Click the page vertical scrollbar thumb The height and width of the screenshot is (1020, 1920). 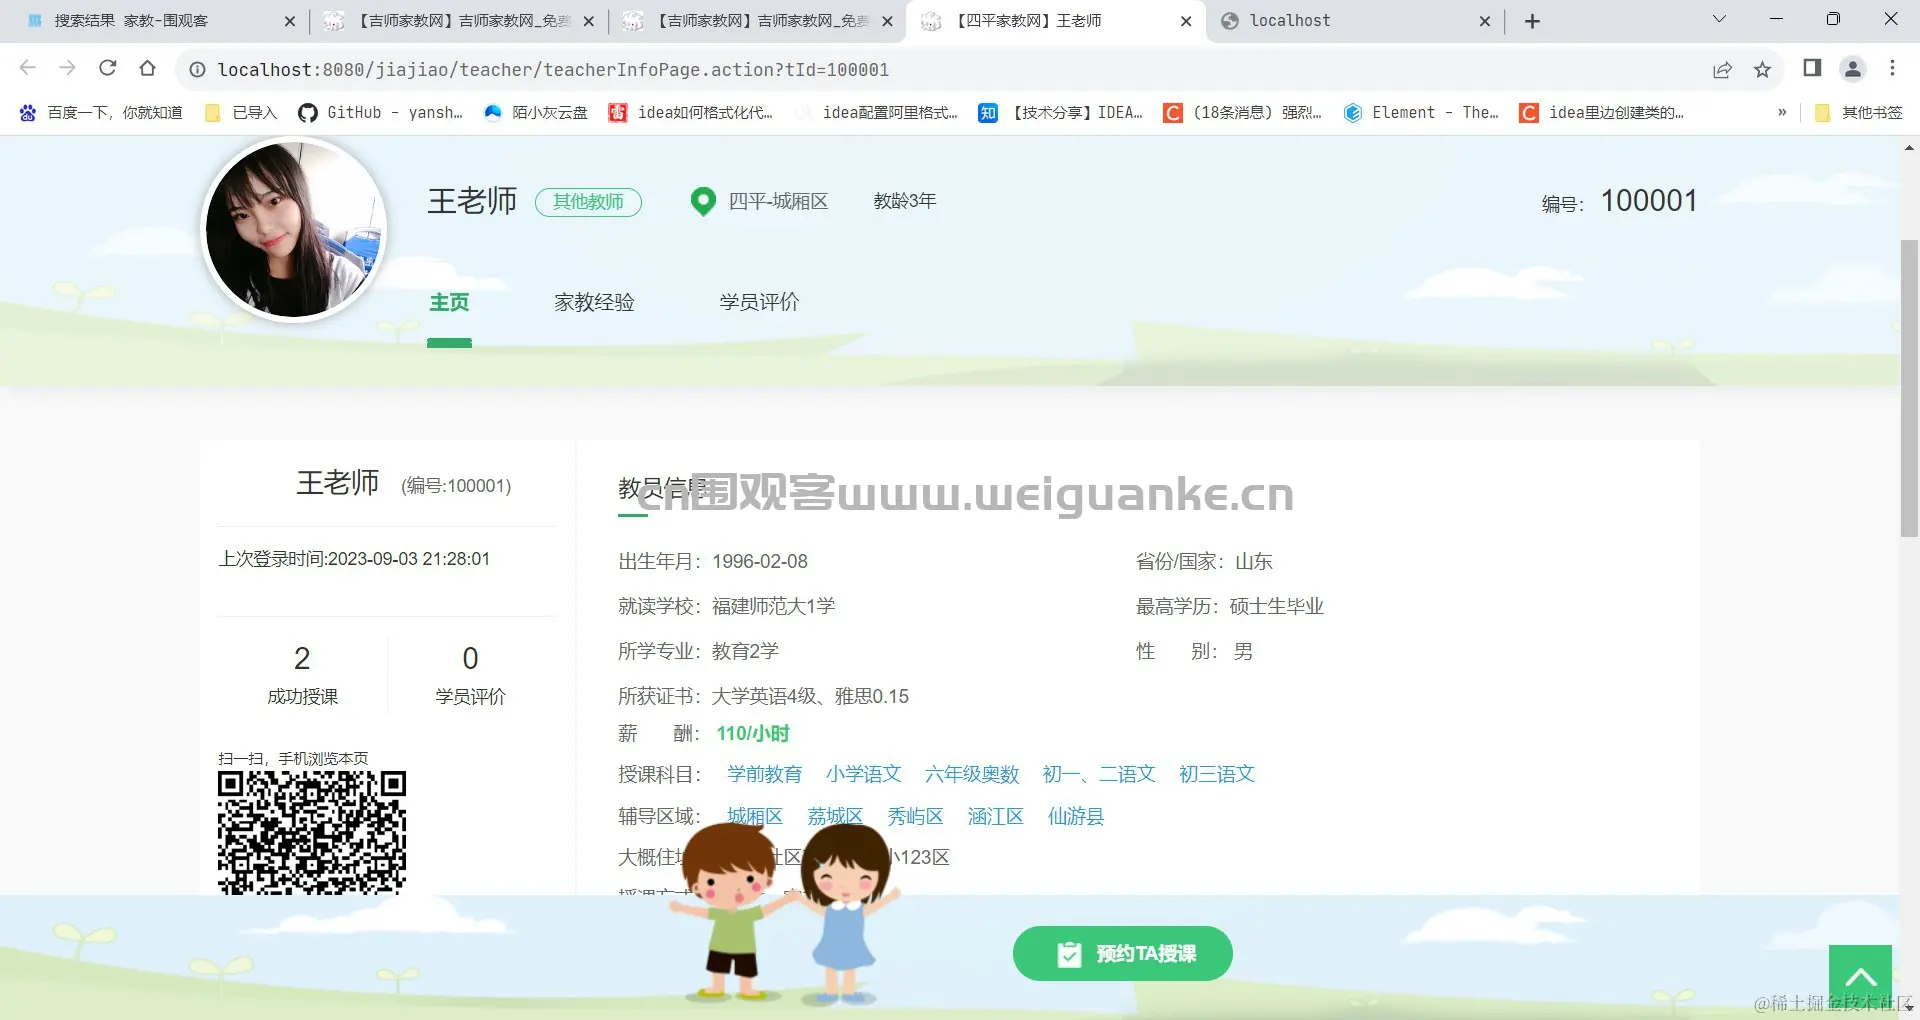click(1909, 388)
